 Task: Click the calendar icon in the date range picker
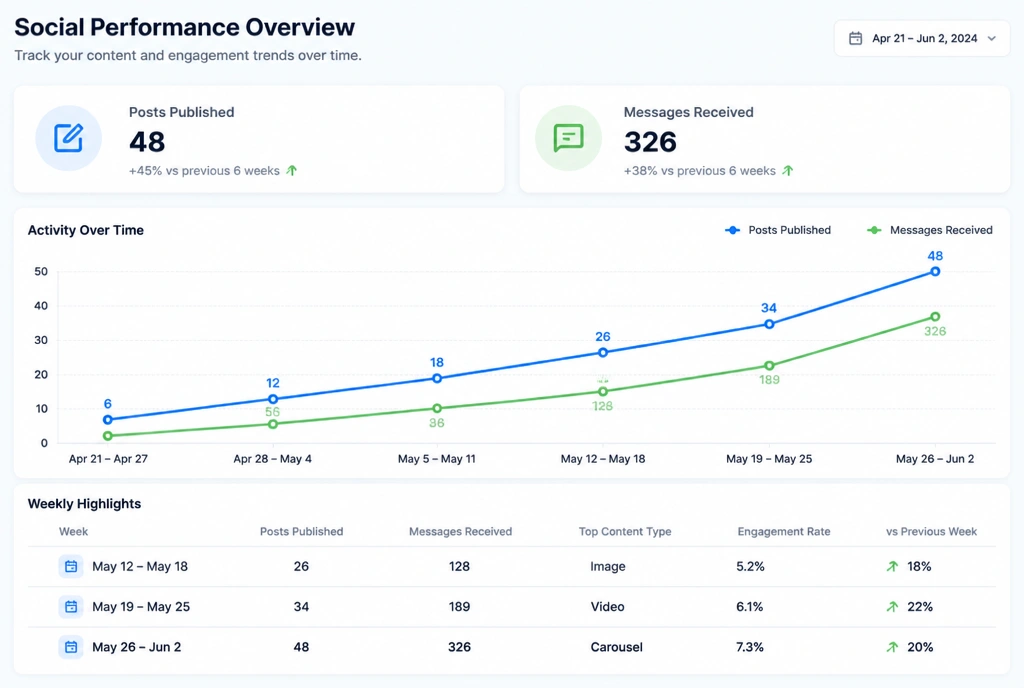click(x=855, y=39)
